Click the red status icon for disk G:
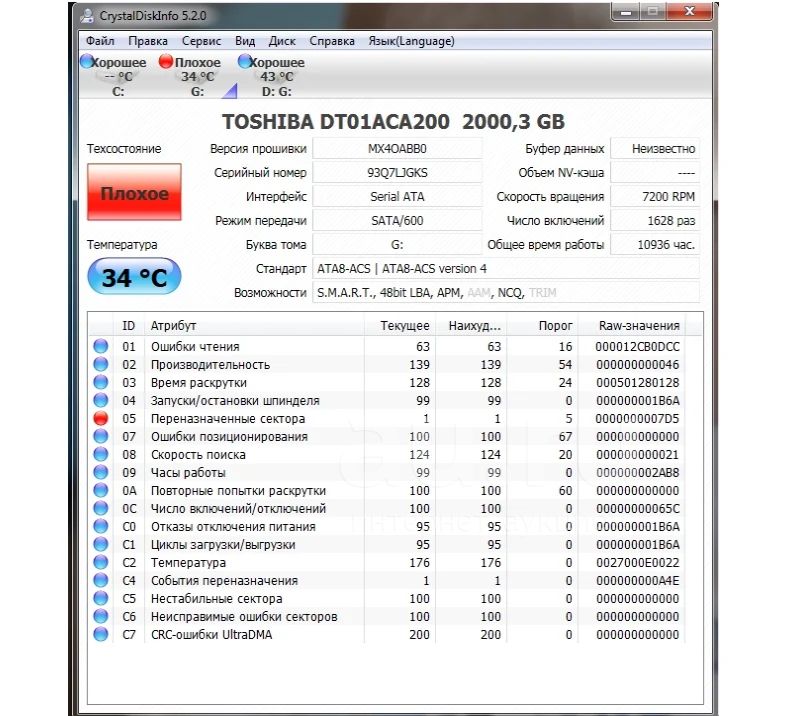The image size is (800, 716). [x=166, y=62]
